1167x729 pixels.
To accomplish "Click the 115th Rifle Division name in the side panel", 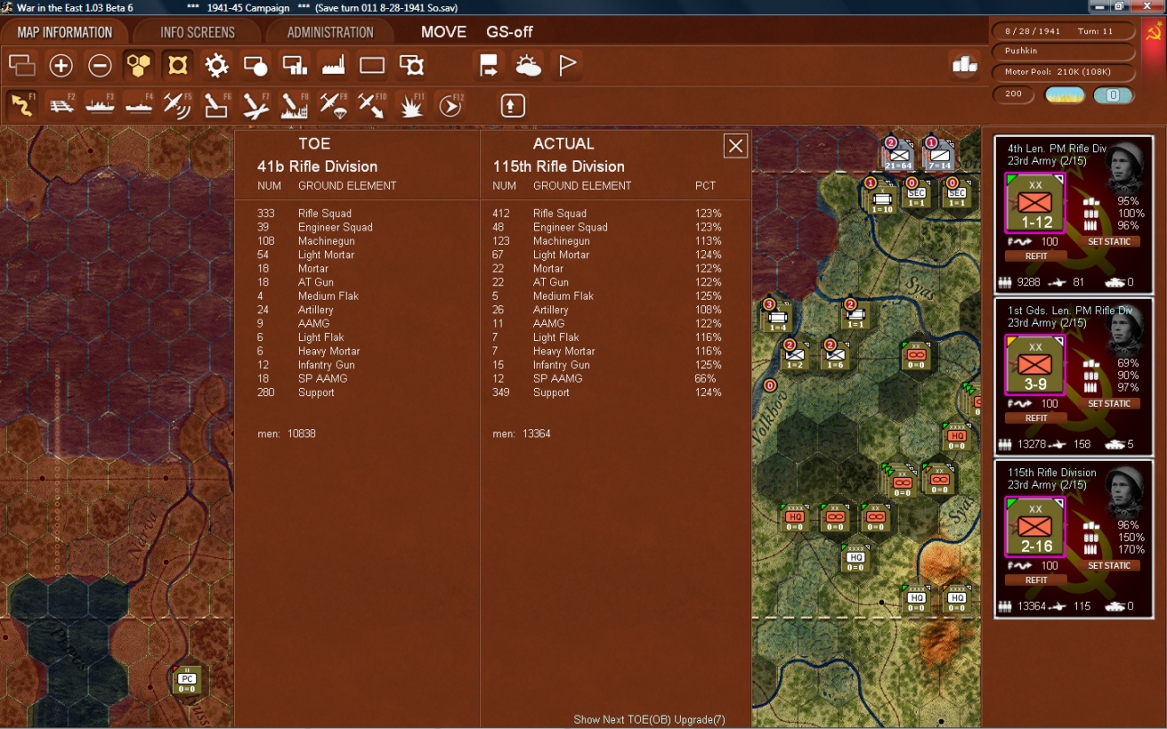I will tap(1052, 472).
